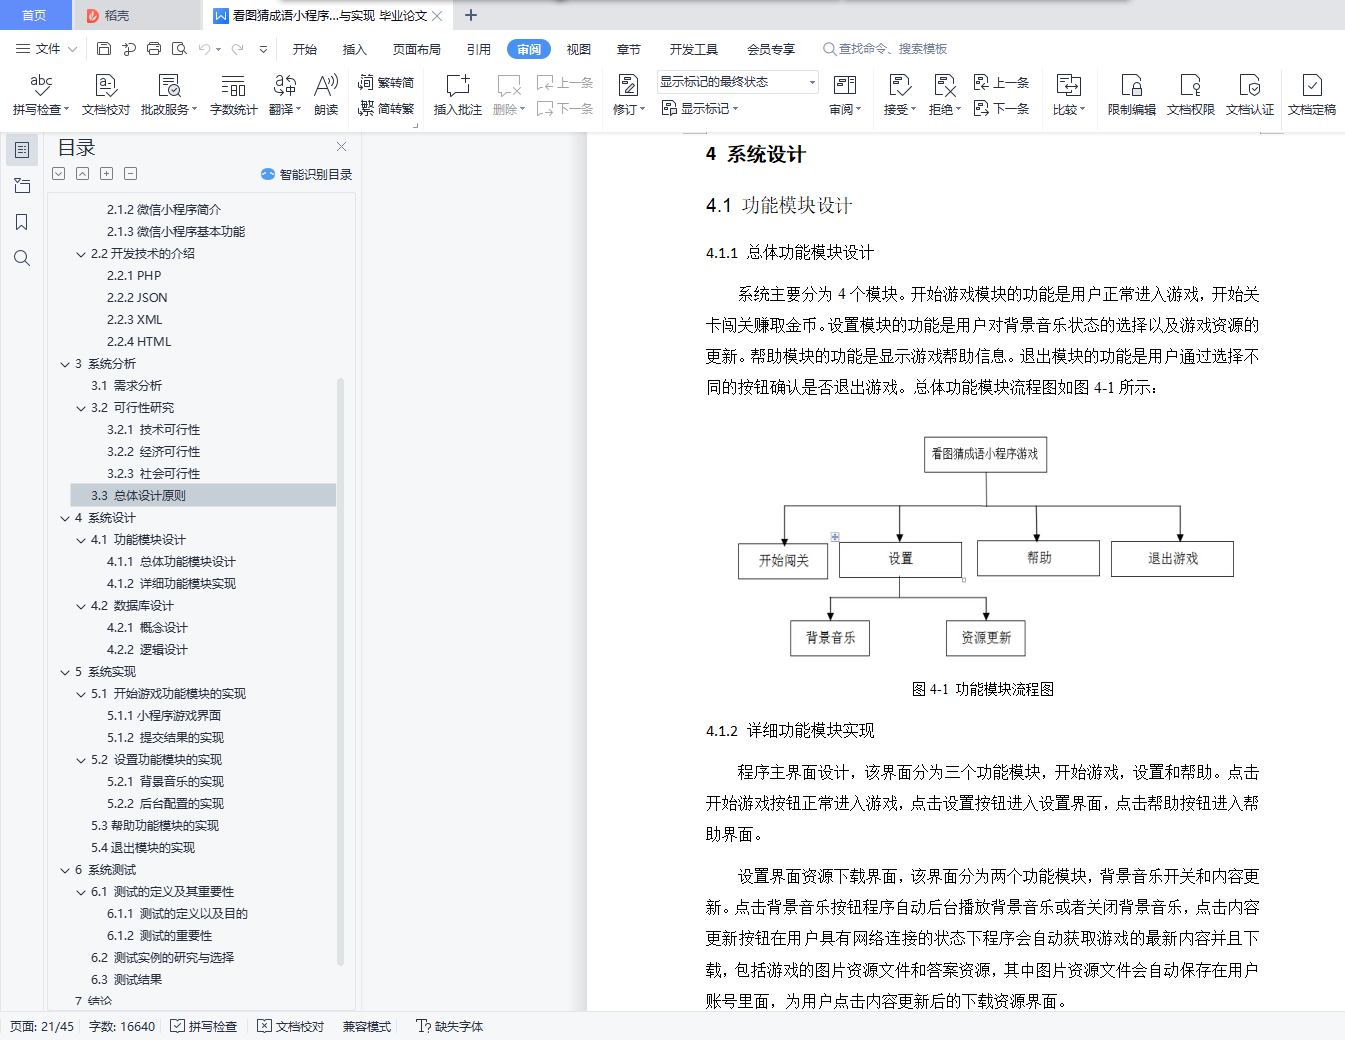Go to the 首页 home tab

click(34, 15)
